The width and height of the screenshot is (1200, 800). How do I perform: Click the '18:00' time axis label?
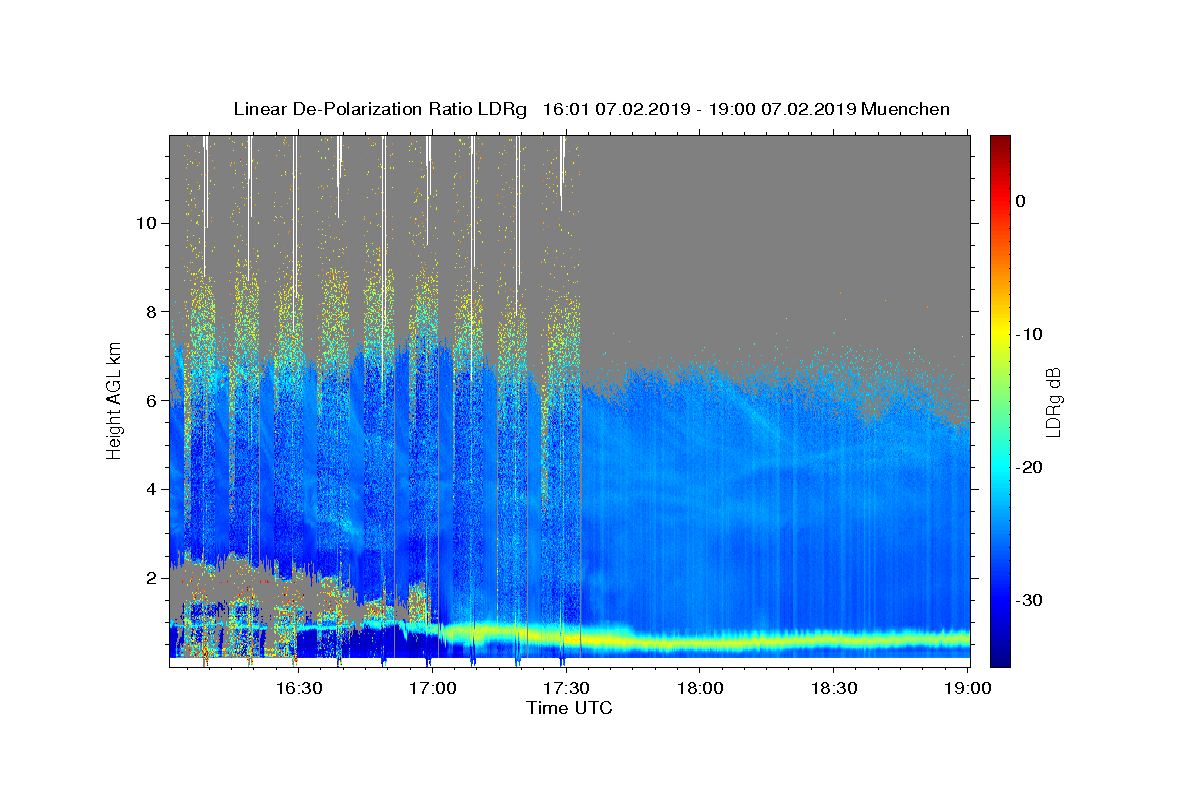(700, 688)
